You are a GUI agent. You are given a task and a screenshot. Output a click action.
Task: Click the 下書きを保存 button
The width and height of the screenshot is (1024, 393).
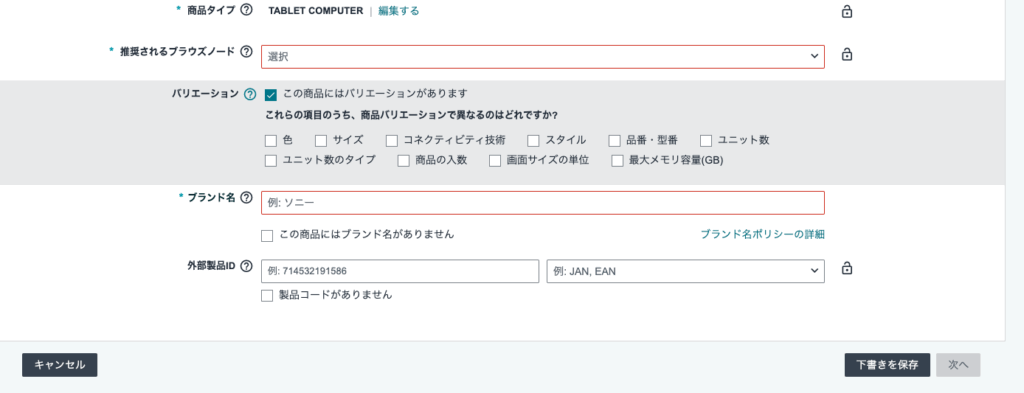pos(887,365)
